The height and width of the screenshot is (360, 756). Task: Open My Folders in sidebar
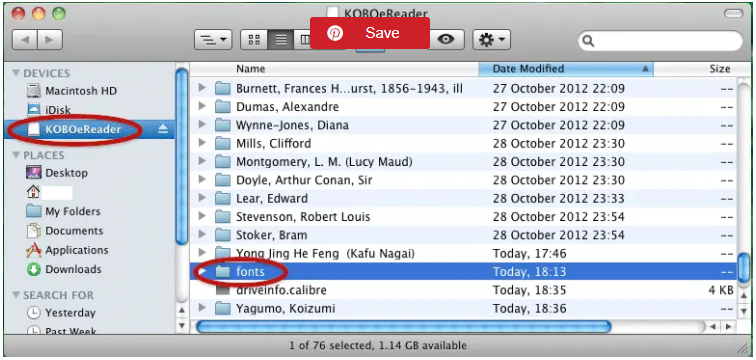(x=73, y=211)
